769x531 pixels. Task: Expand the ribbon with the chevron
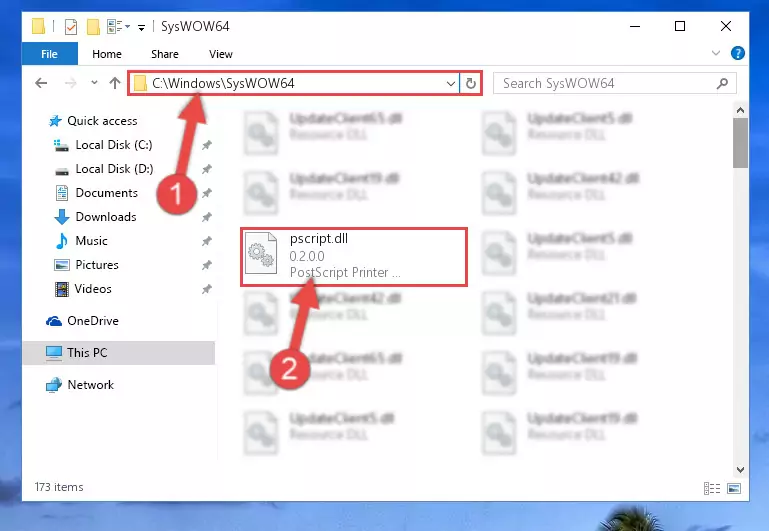point(716,53)
